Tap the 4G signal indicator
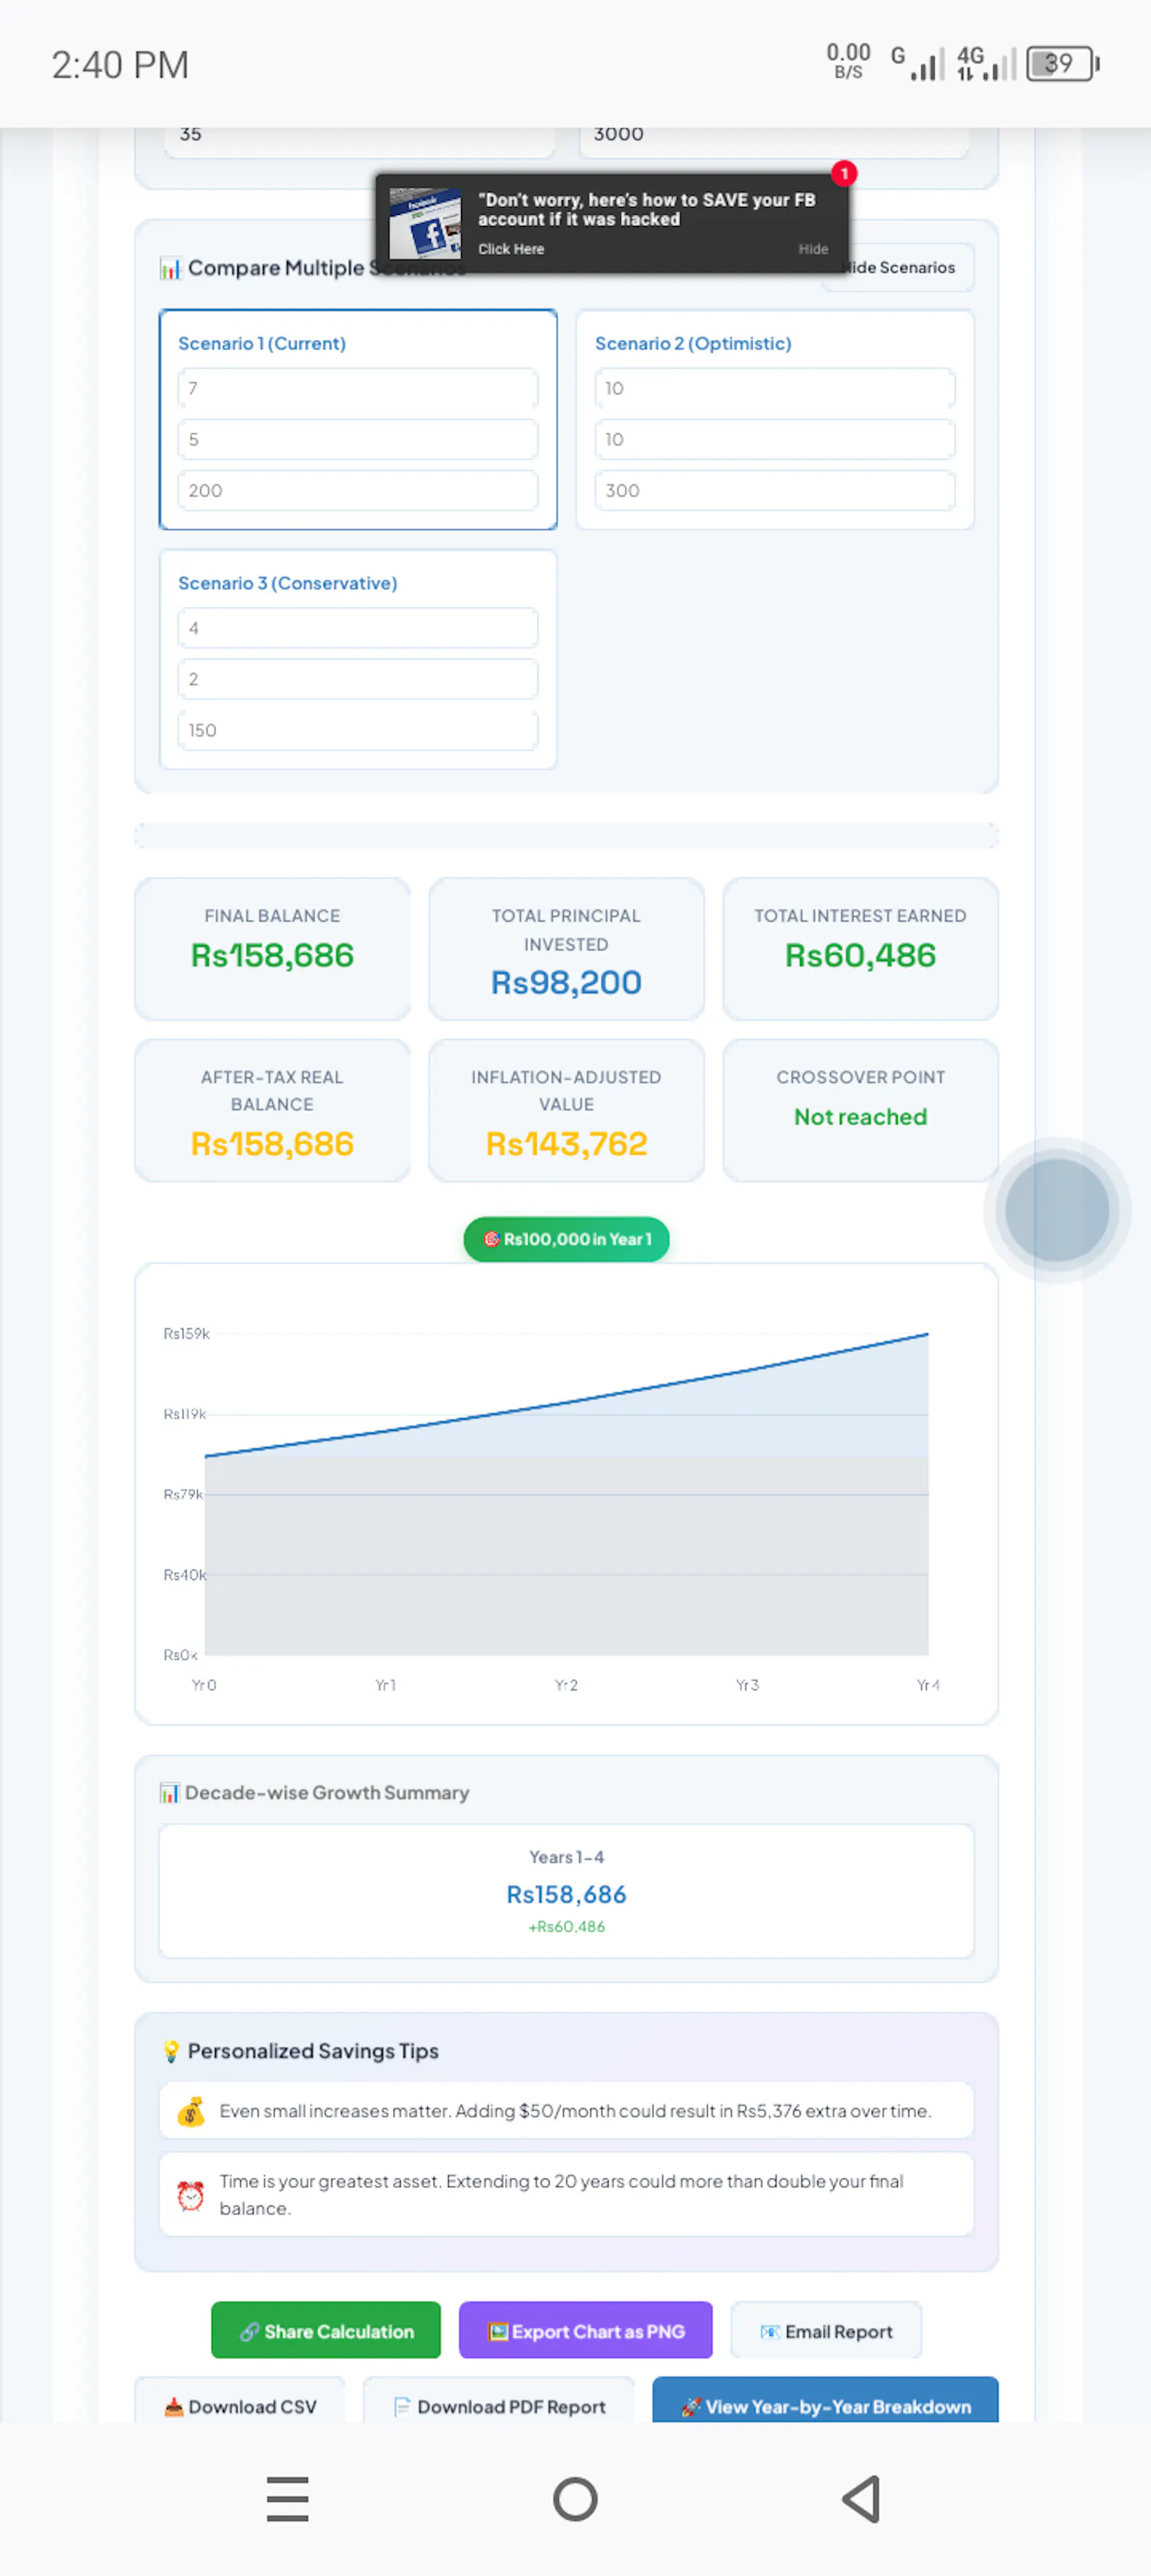This screenshot has height=2576, width=1151. pos(985,63)
